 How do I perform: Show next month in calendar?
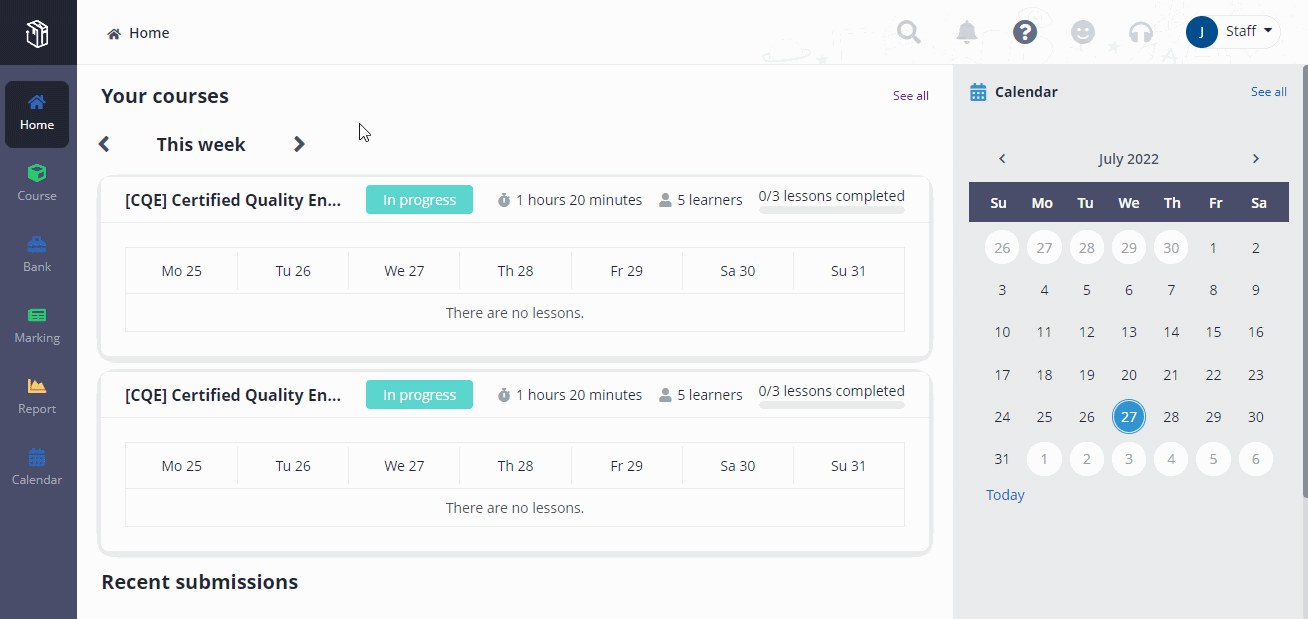coord(1256,159)
